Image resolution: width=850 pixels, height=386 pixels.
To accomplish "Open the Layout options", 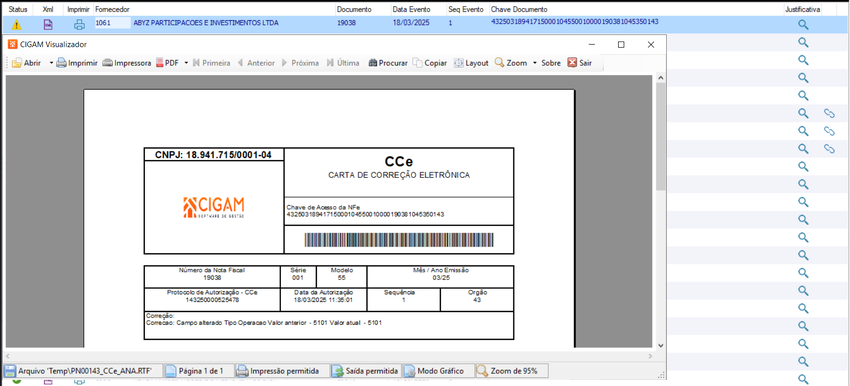I will point(471,63).
